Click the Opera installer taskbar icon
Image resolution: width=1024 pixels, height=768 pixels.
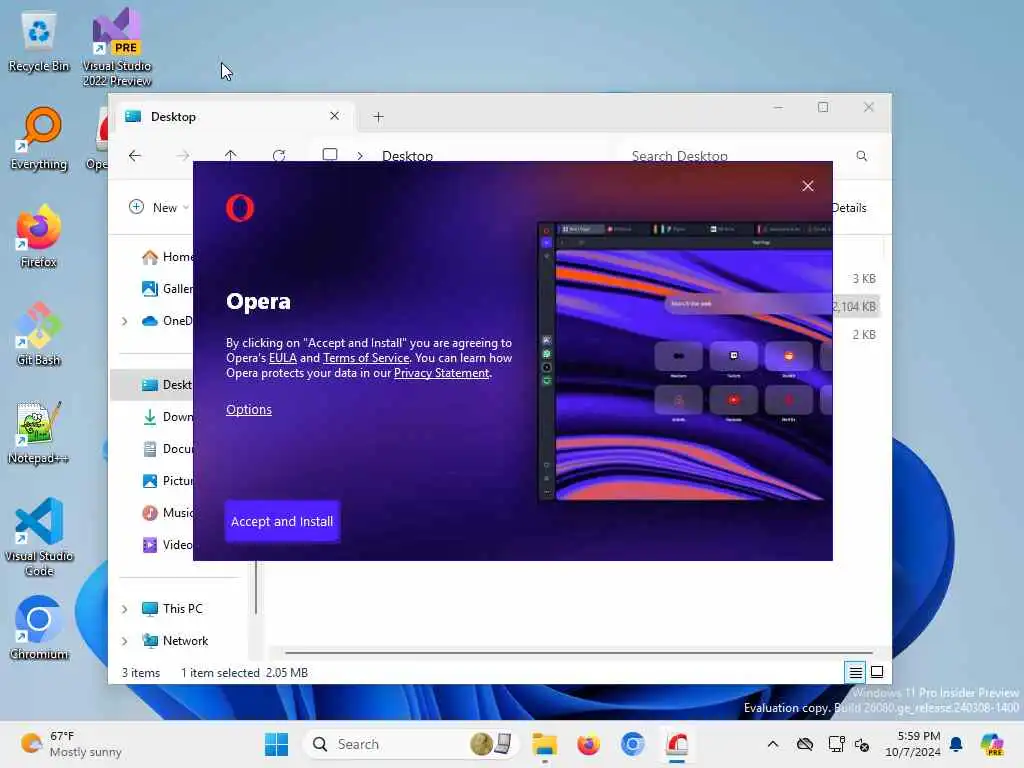click(x=677, y=744)
